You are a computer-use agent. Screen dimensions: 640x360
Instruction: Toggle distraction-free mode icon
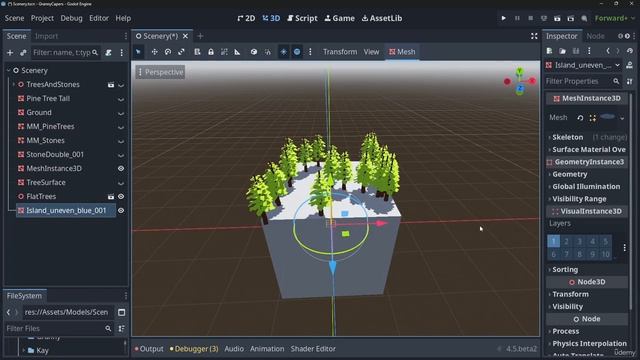pos(534,36)
